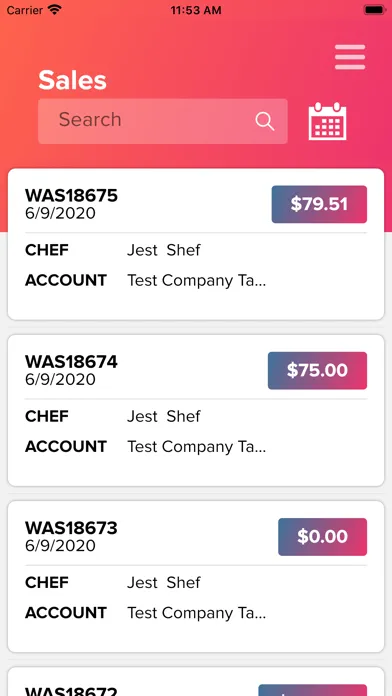This screenshot has width=392, height=696.
Task: Select sale WAS18675 order number
Action: [71, 195]
